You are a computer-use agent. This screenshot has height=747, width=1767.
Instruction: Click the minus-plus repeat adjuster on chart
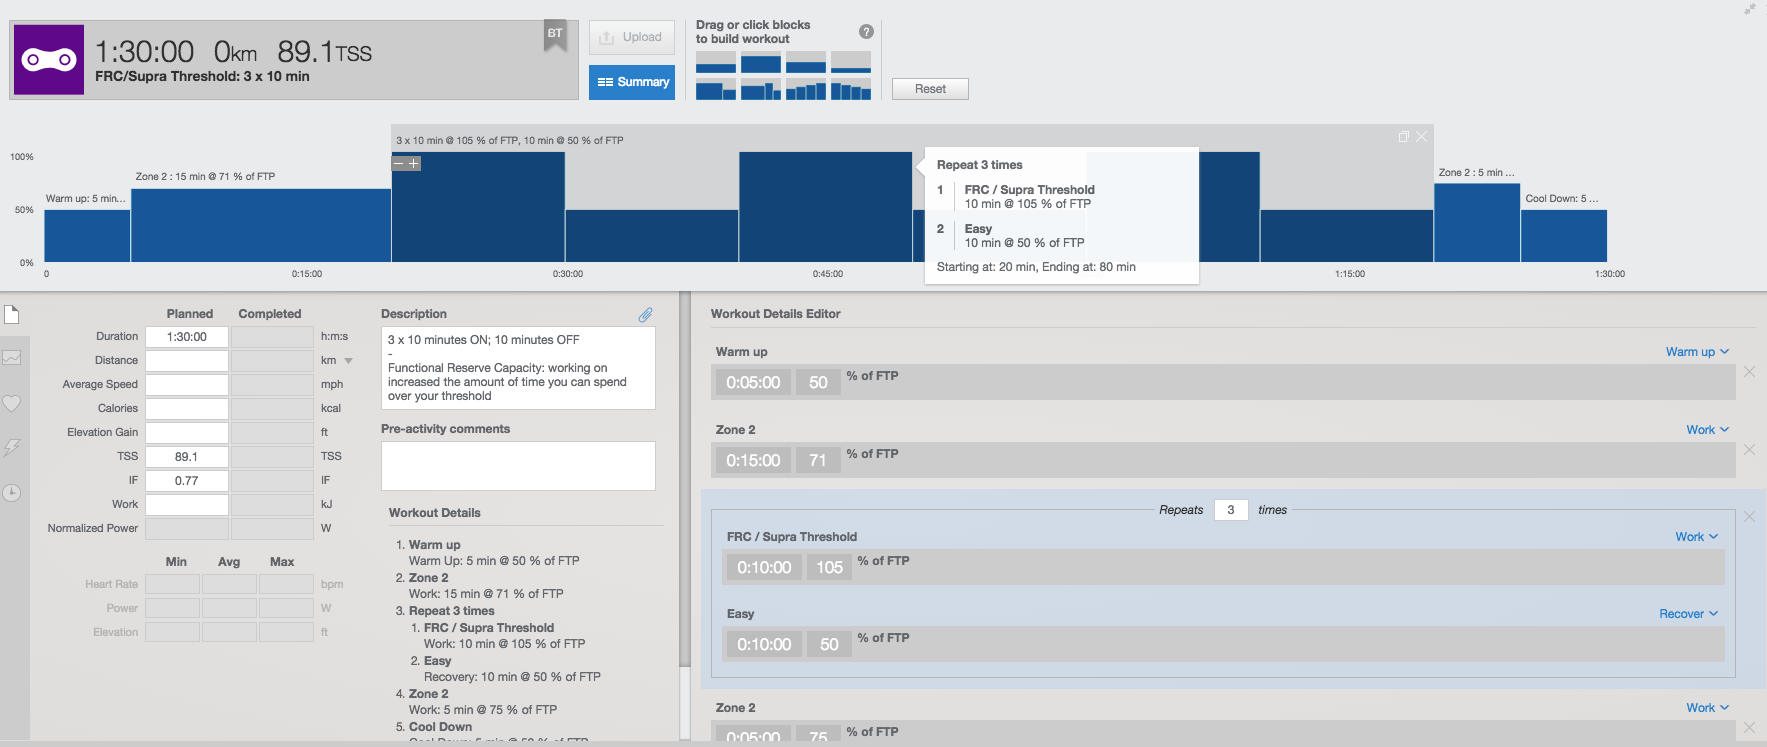(x=406, y=163)
